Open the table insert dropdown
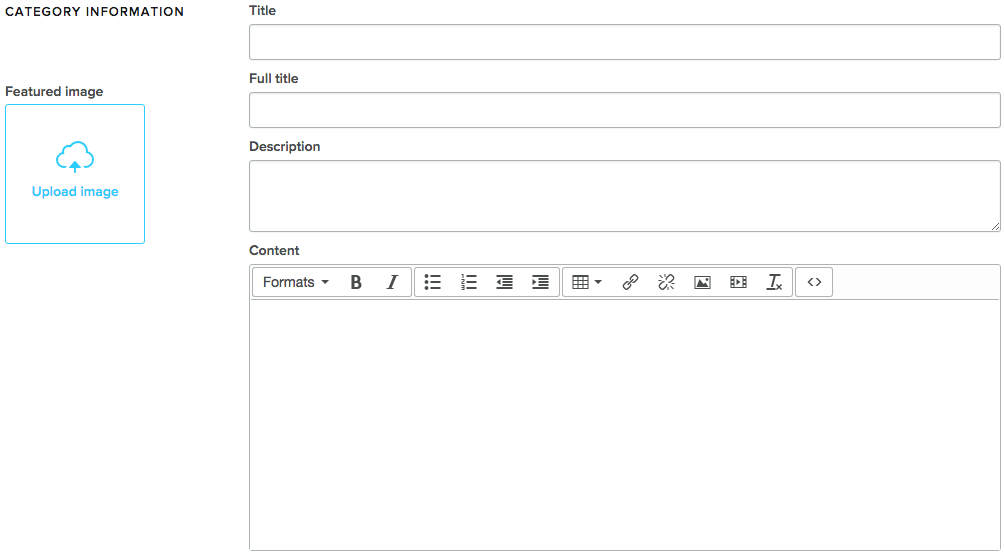 pyautogui.click(x=587, y=282)
